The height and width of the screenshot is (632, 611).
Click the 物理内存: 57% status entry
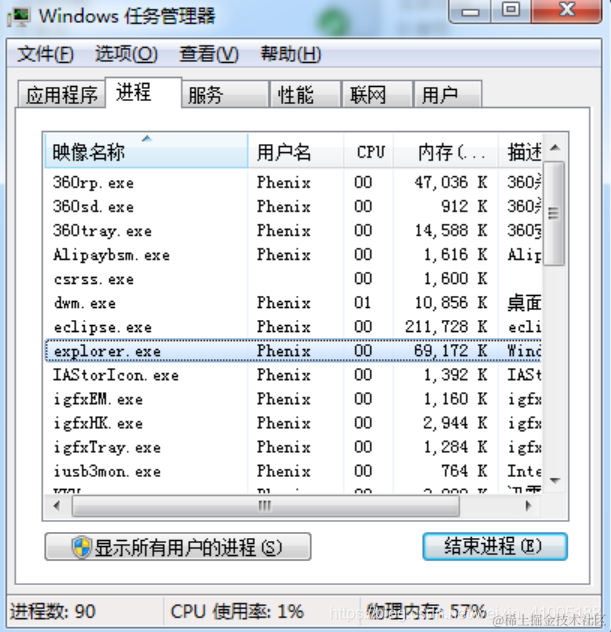pos(426,611)
